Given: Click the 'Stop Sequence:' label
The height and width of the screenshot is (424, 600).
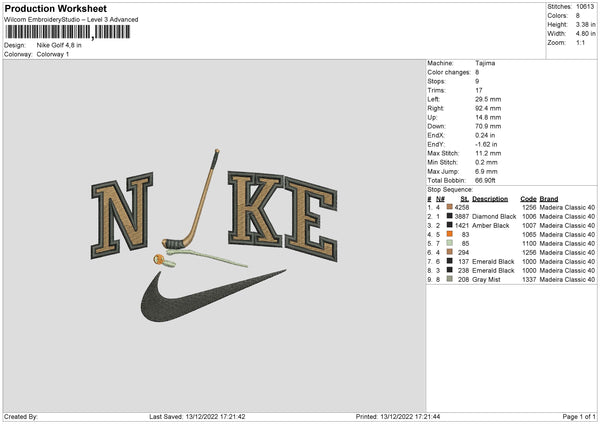Looking at the screenshot, I should [x=450, y=190].
